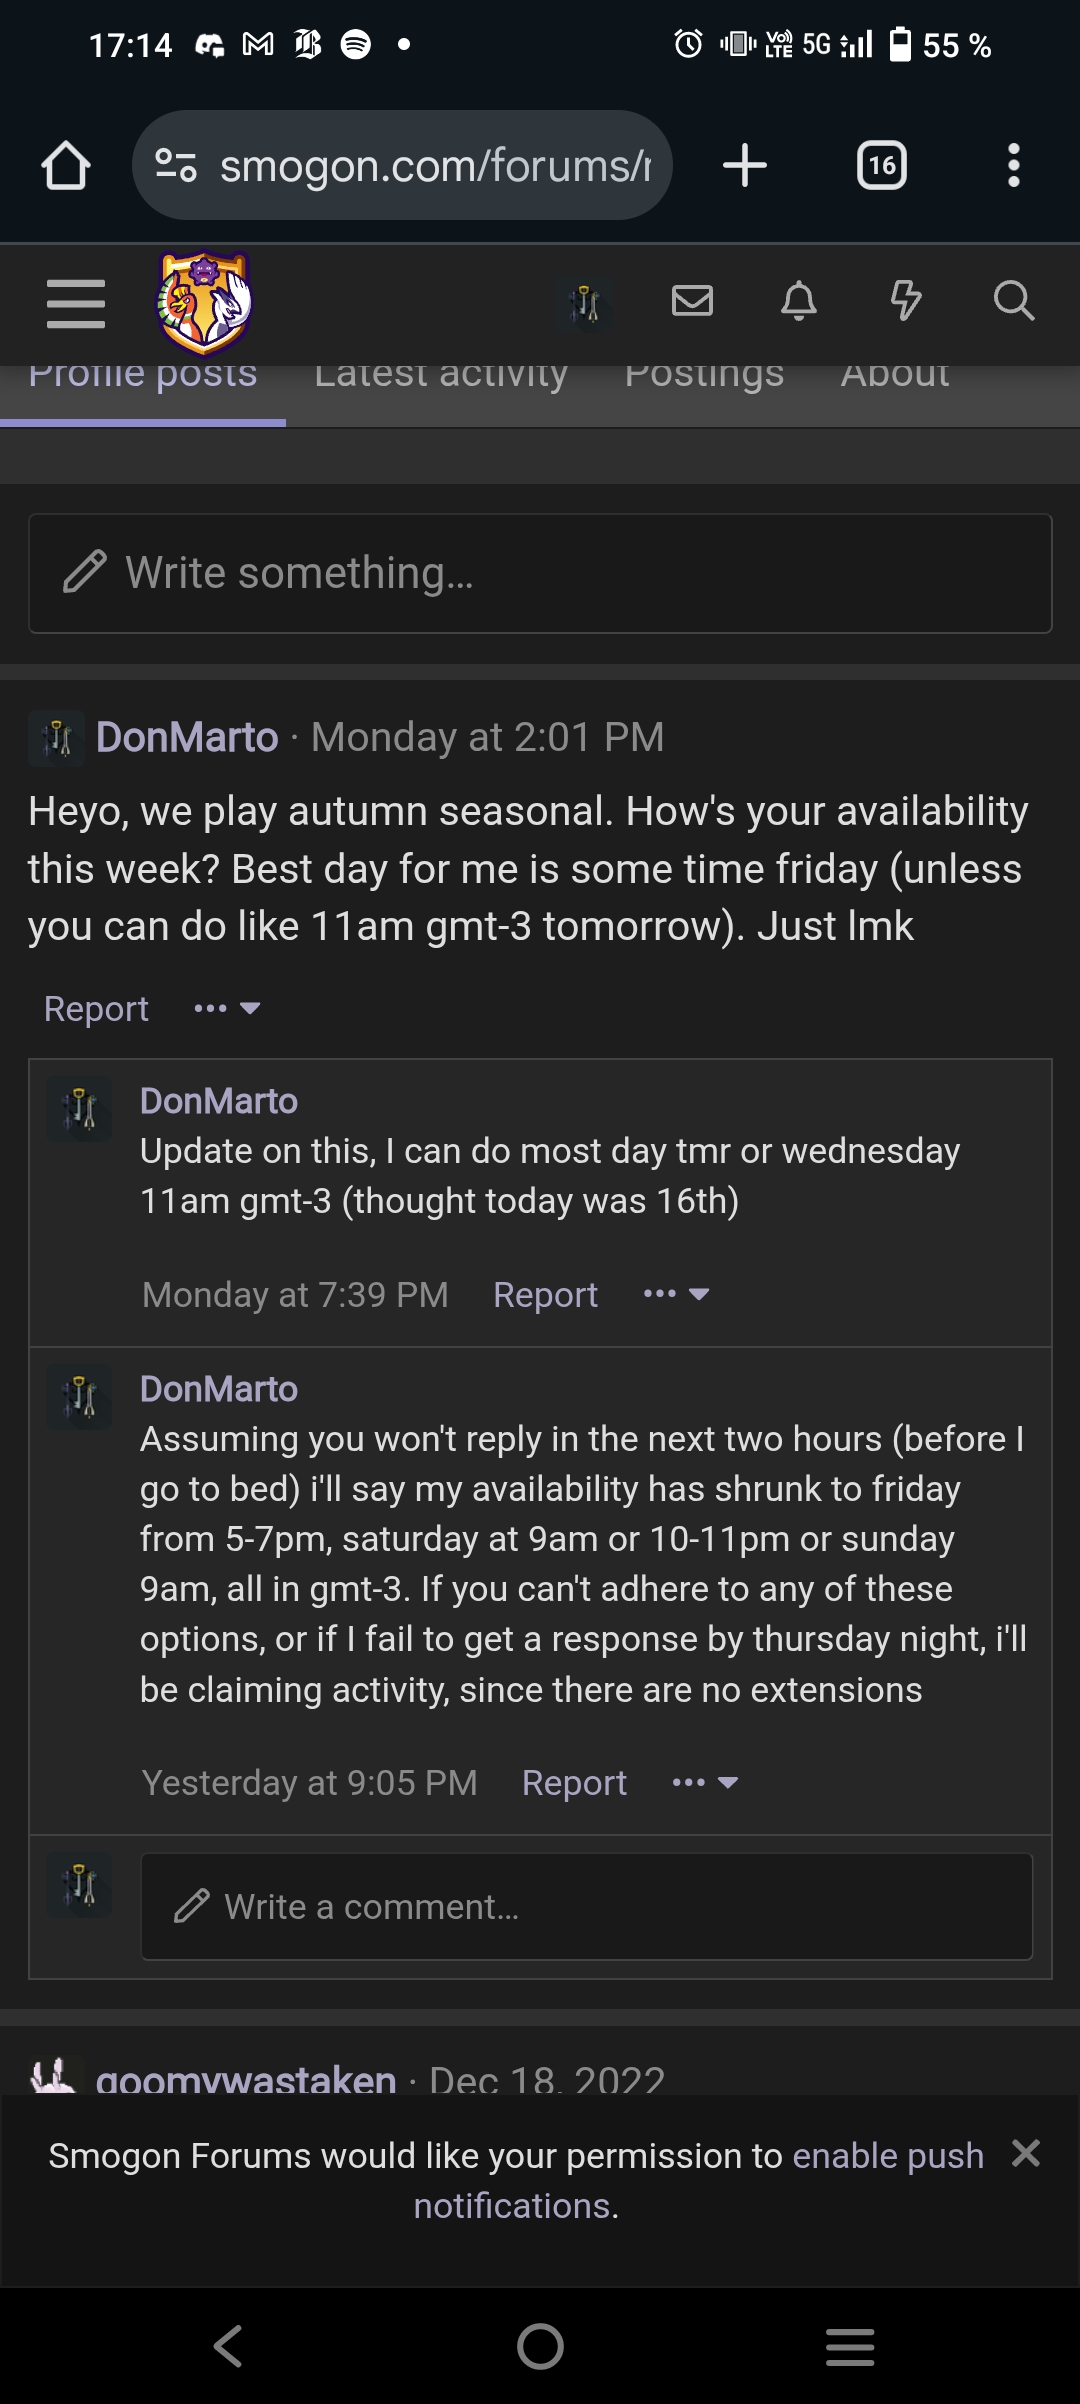Go to browser home page

(66, 165)
